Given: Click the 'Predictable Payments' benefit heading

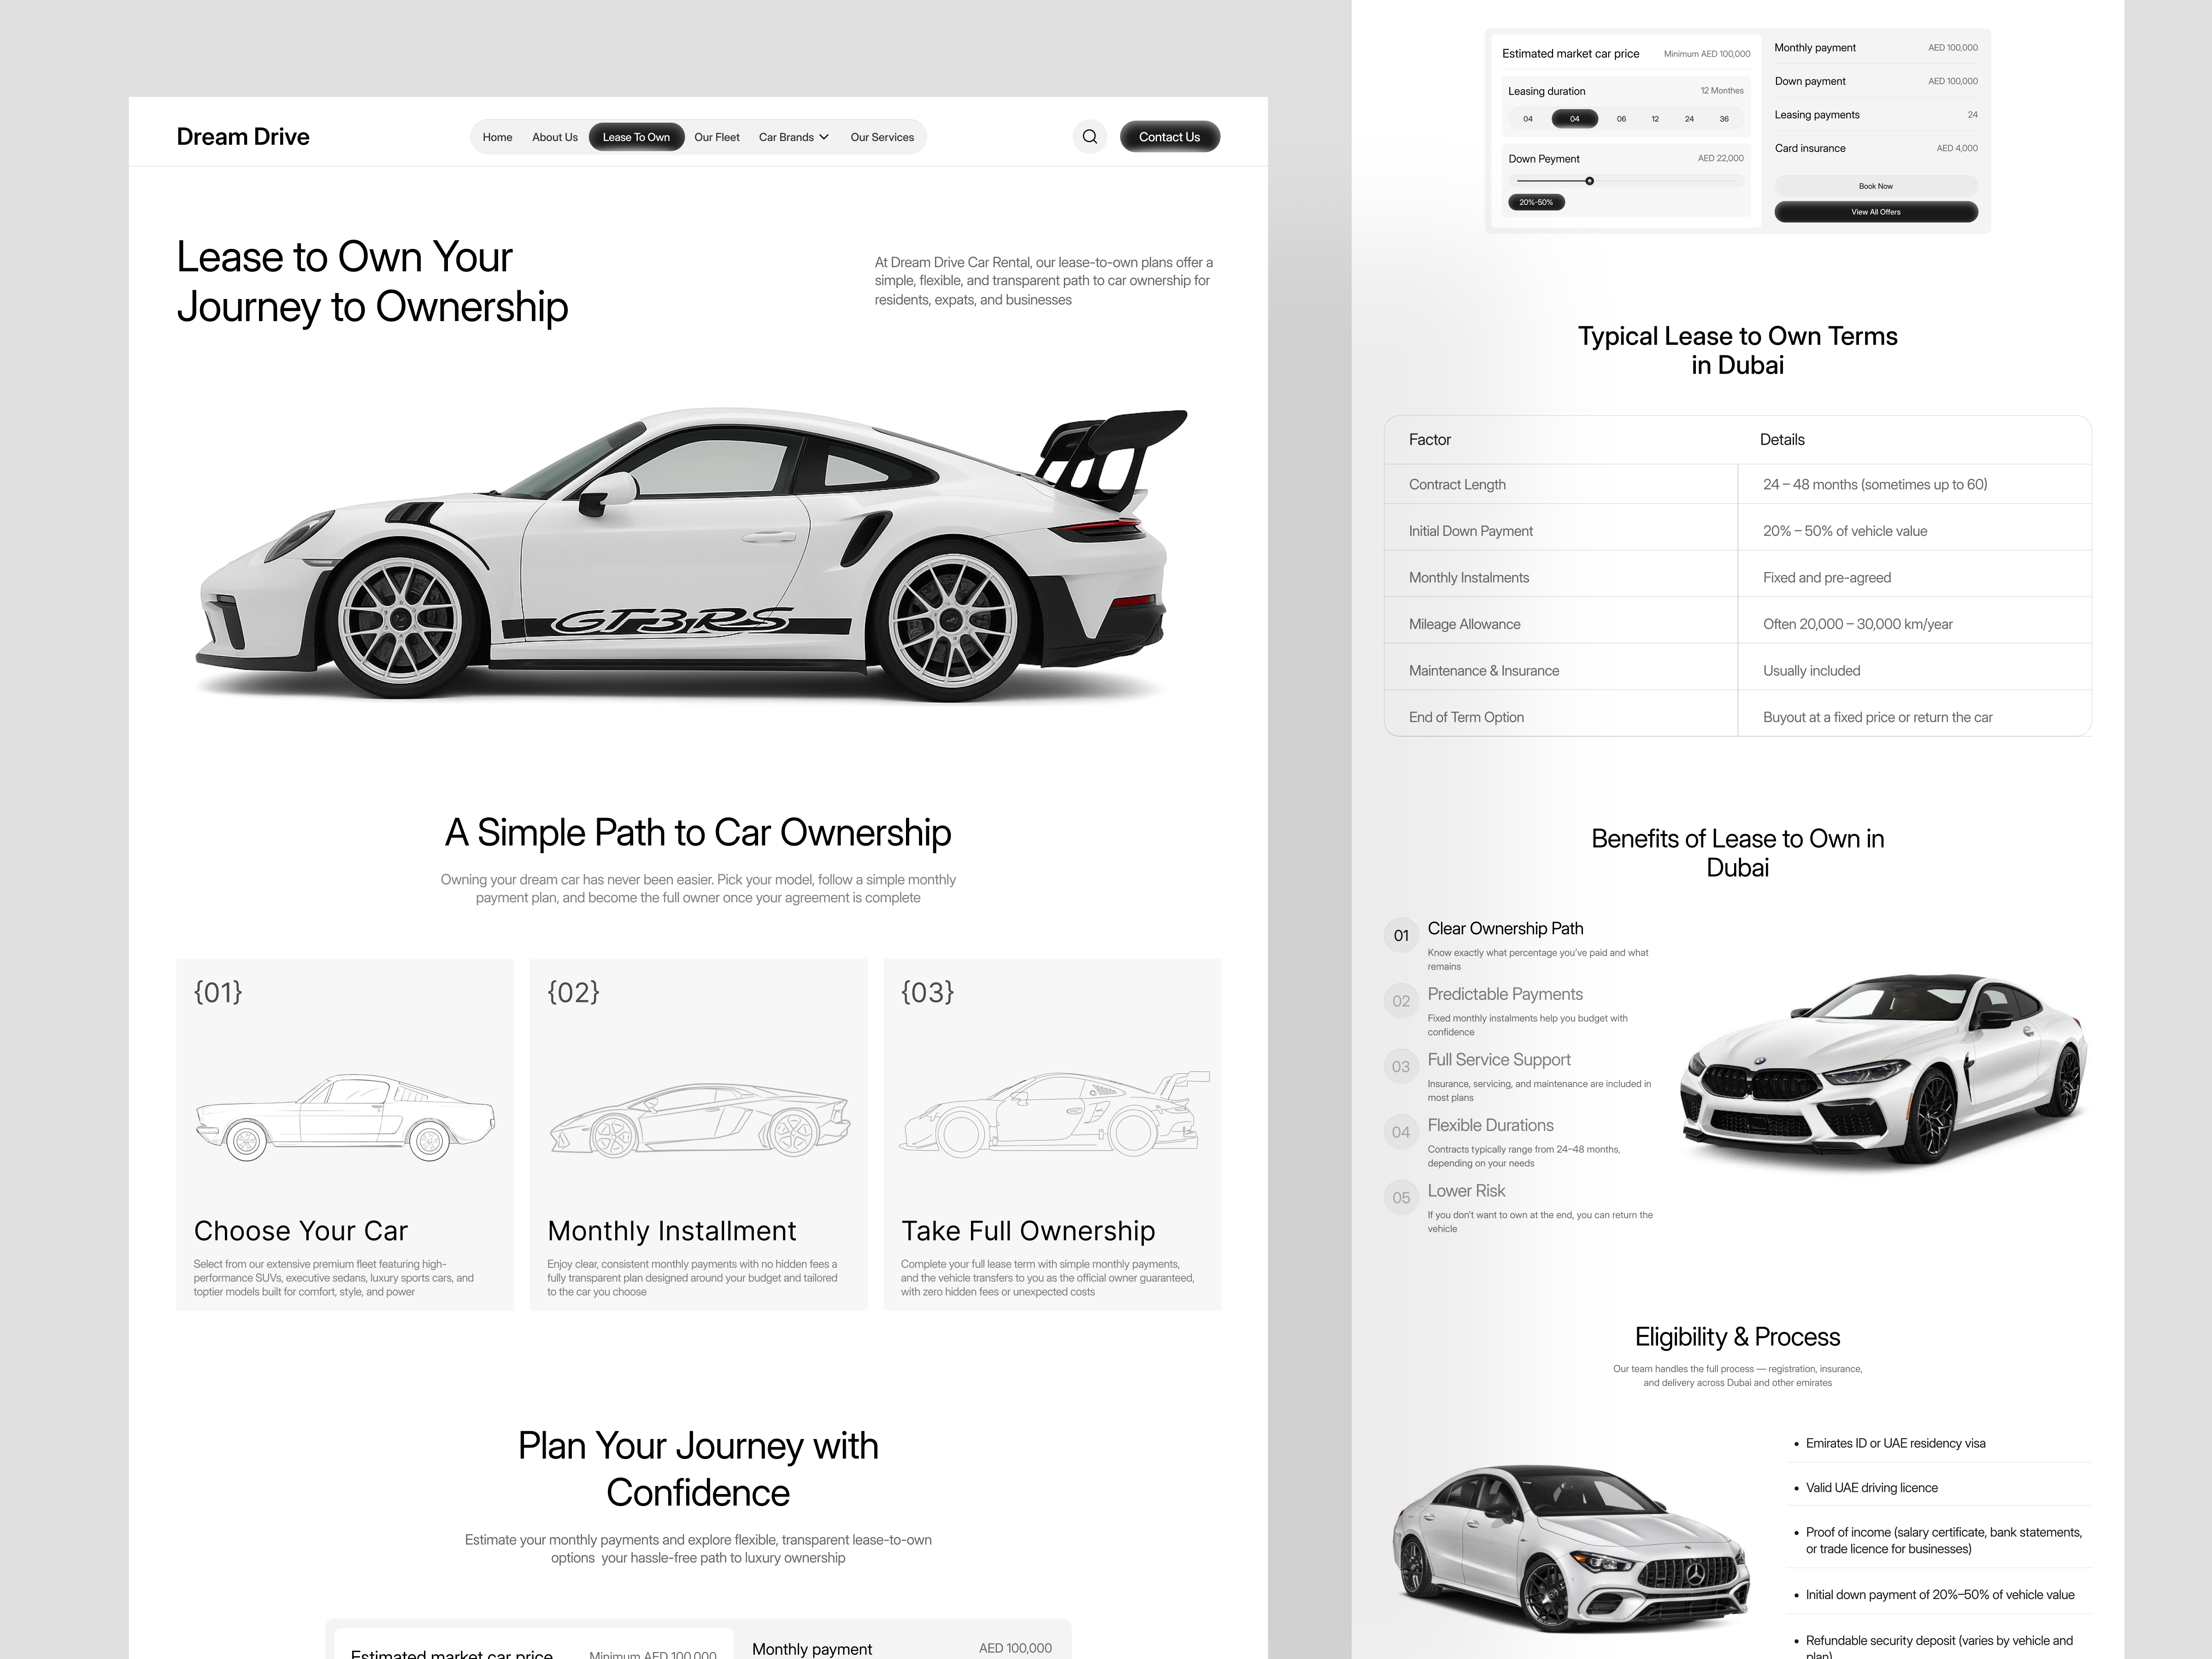Looking at the screenshot, I should [x=1505, y=994].
